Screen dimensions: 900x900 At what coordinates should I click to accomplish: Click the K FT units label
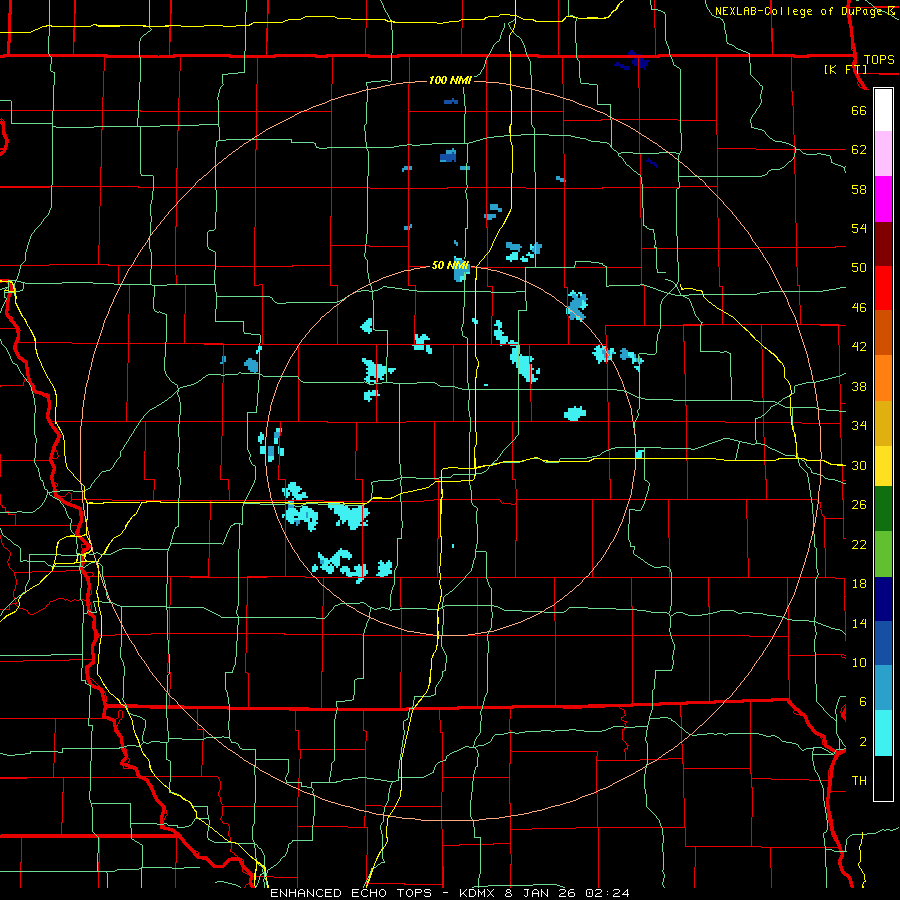tap(845, 70)
